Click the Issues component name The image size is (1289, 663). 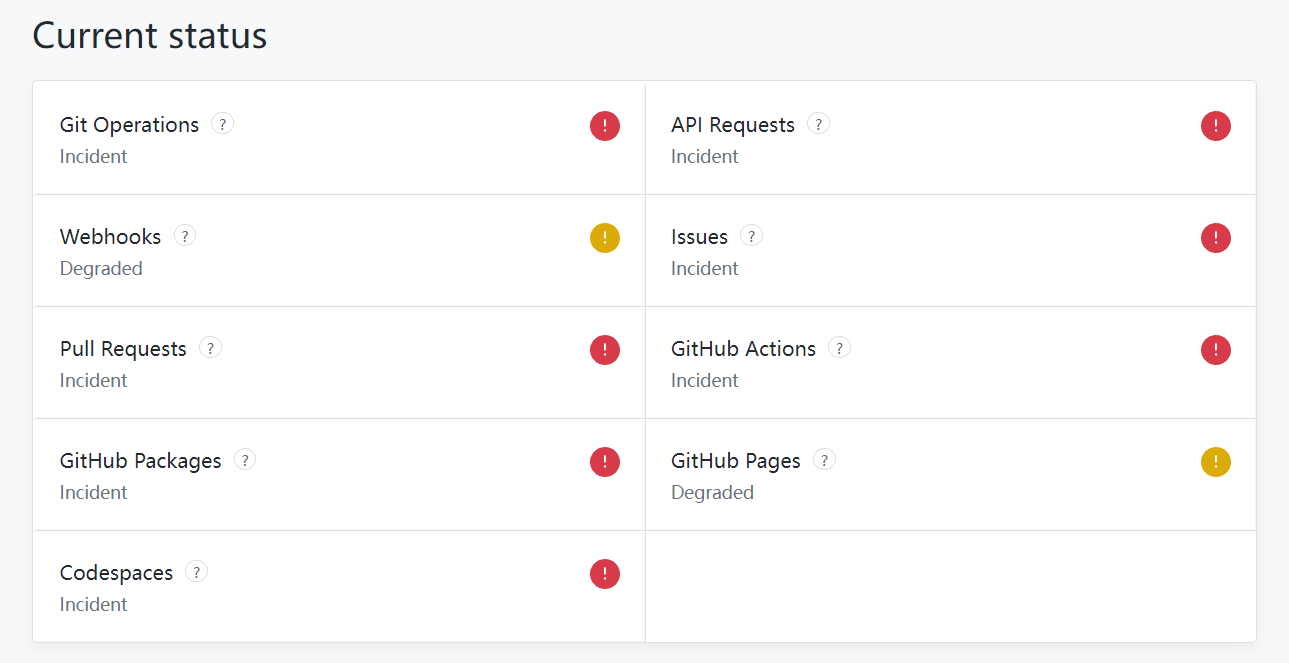coord(699,237)
